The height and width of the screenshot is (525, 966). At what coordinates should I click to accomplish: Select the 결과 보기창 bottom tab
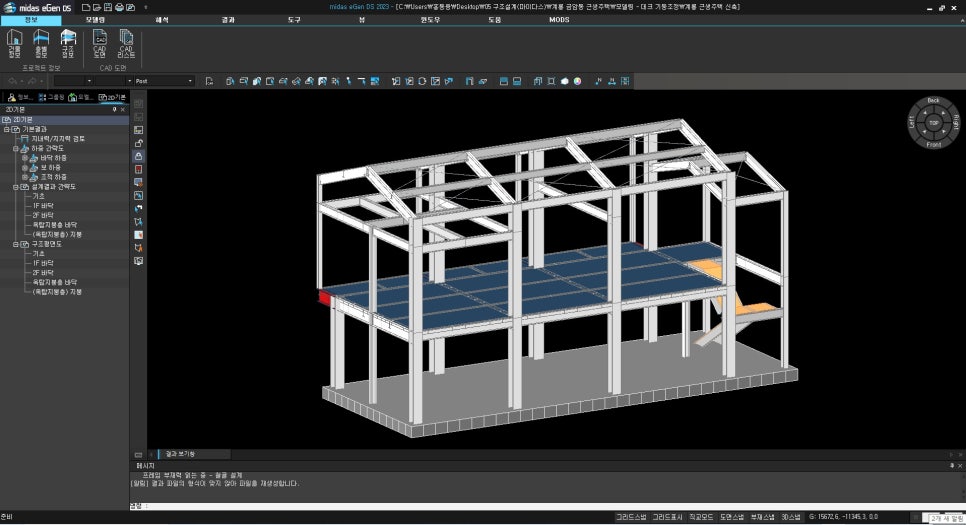point(180,454)
